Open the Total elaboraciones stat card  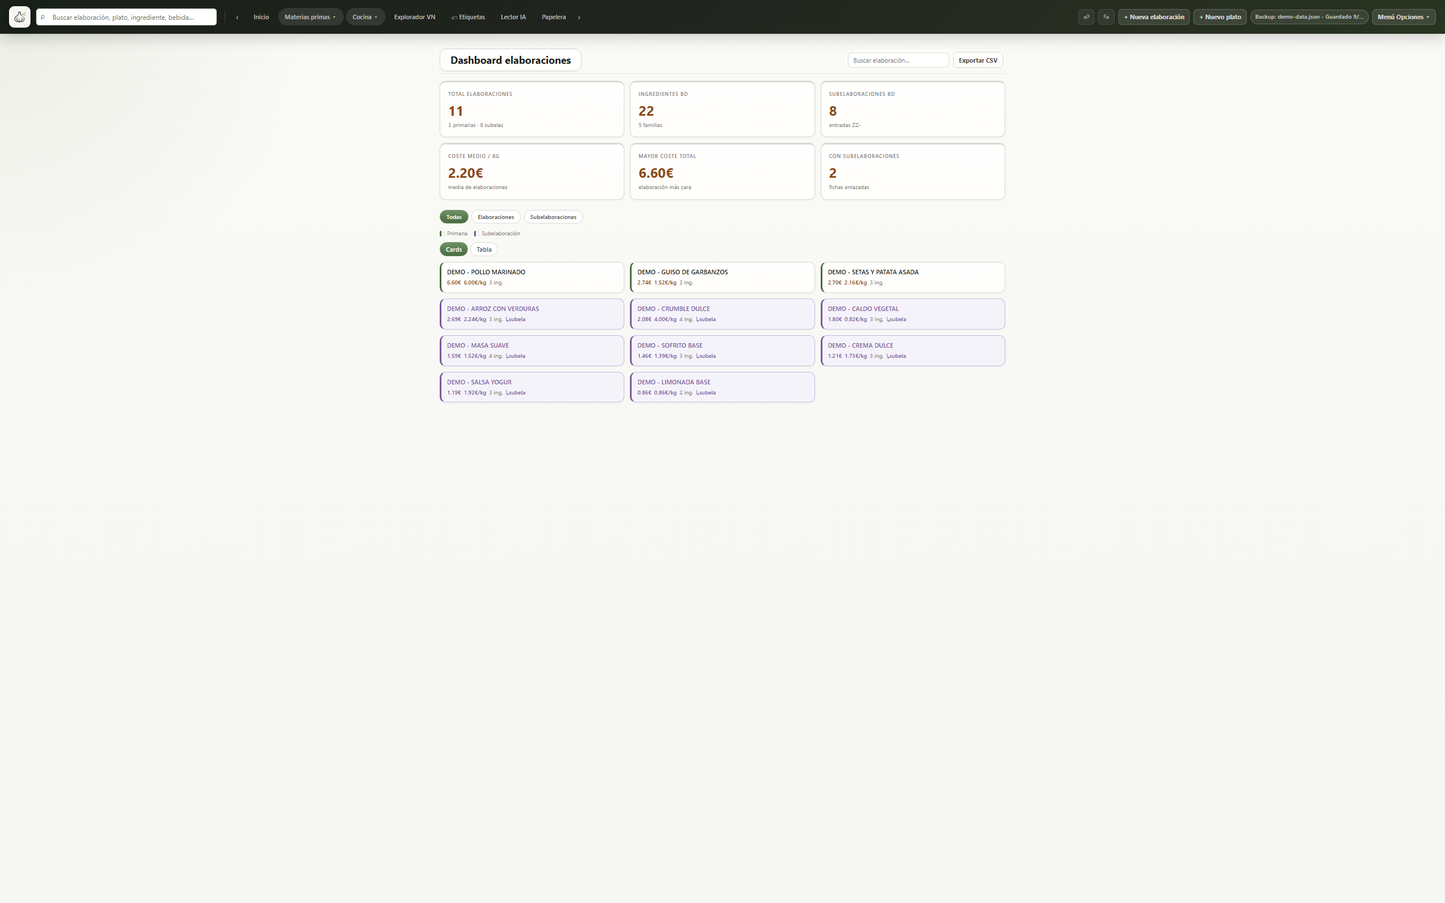click(532, 109)
